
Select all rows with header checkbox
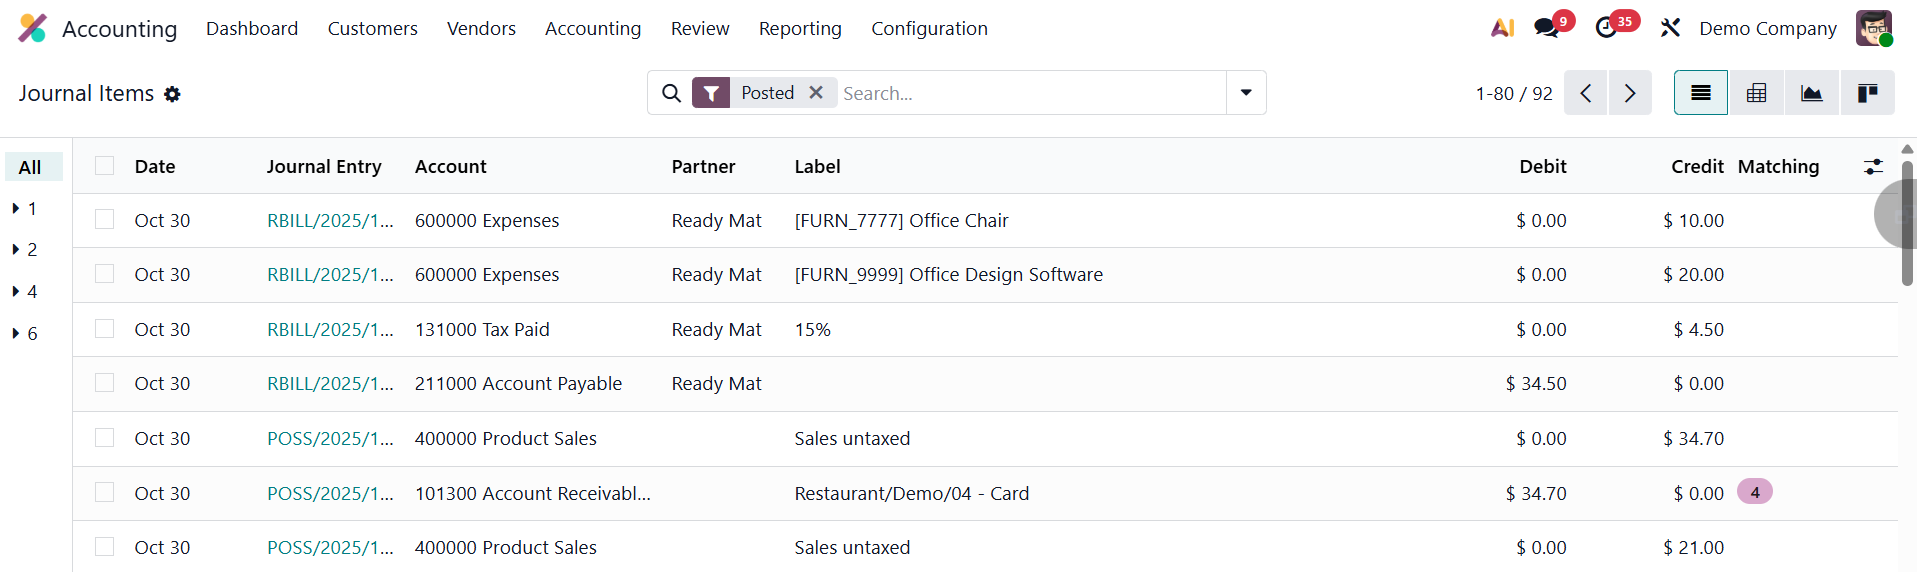pyautogui.click(x=105, y=166)
